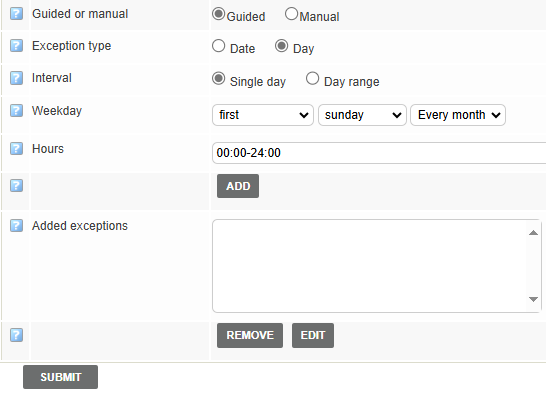Select Day range interval

312,78
